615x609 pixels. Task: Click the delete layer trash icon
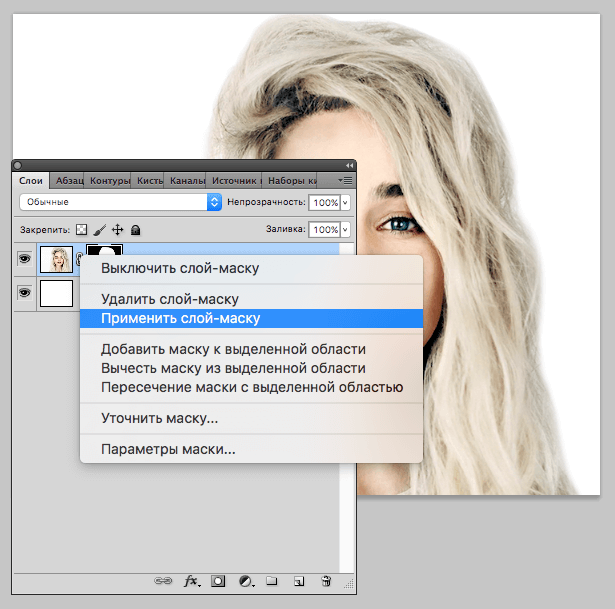coord(326,581)
